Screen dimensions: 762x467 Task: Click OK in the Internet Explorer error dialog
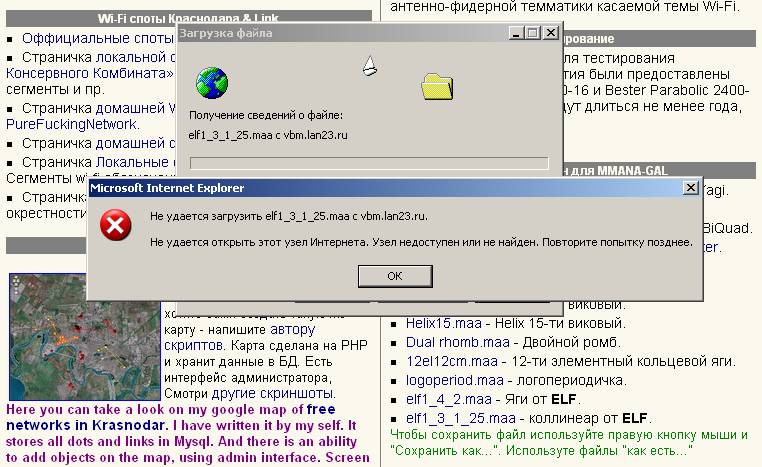click(395, 276)
